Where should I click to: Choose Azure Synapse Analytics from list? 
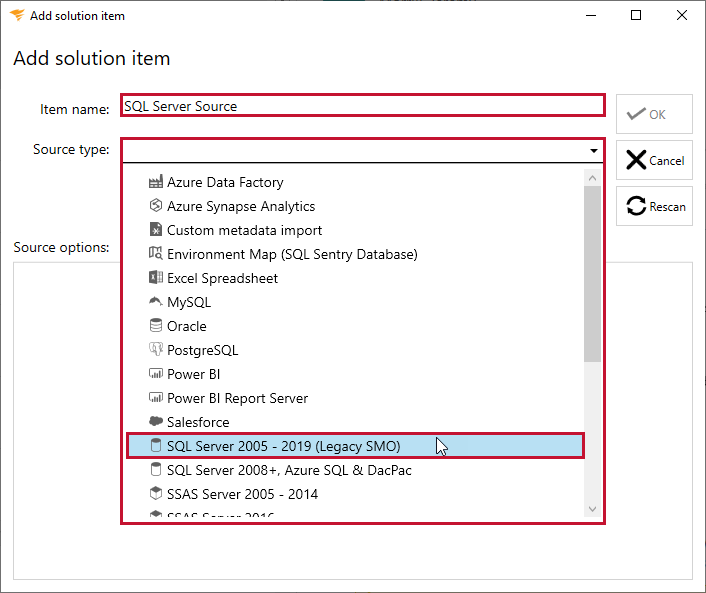point(356,206)
